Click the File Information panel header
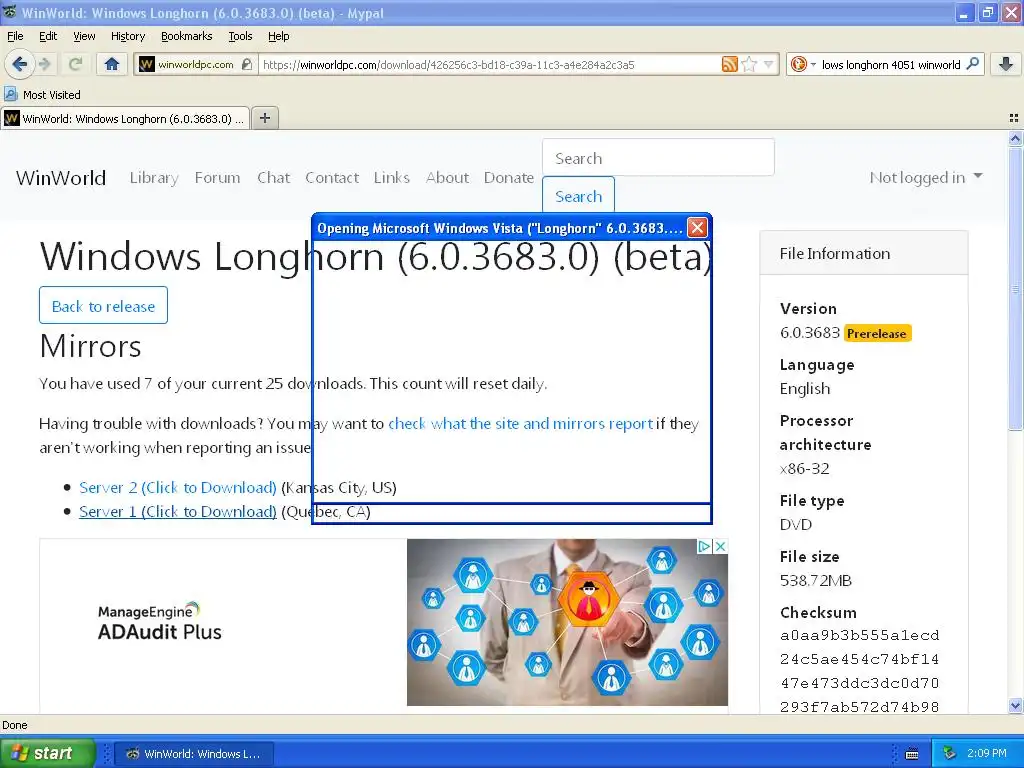The height and width of the screenshot is (768, 1024). (x=863, y=253)
